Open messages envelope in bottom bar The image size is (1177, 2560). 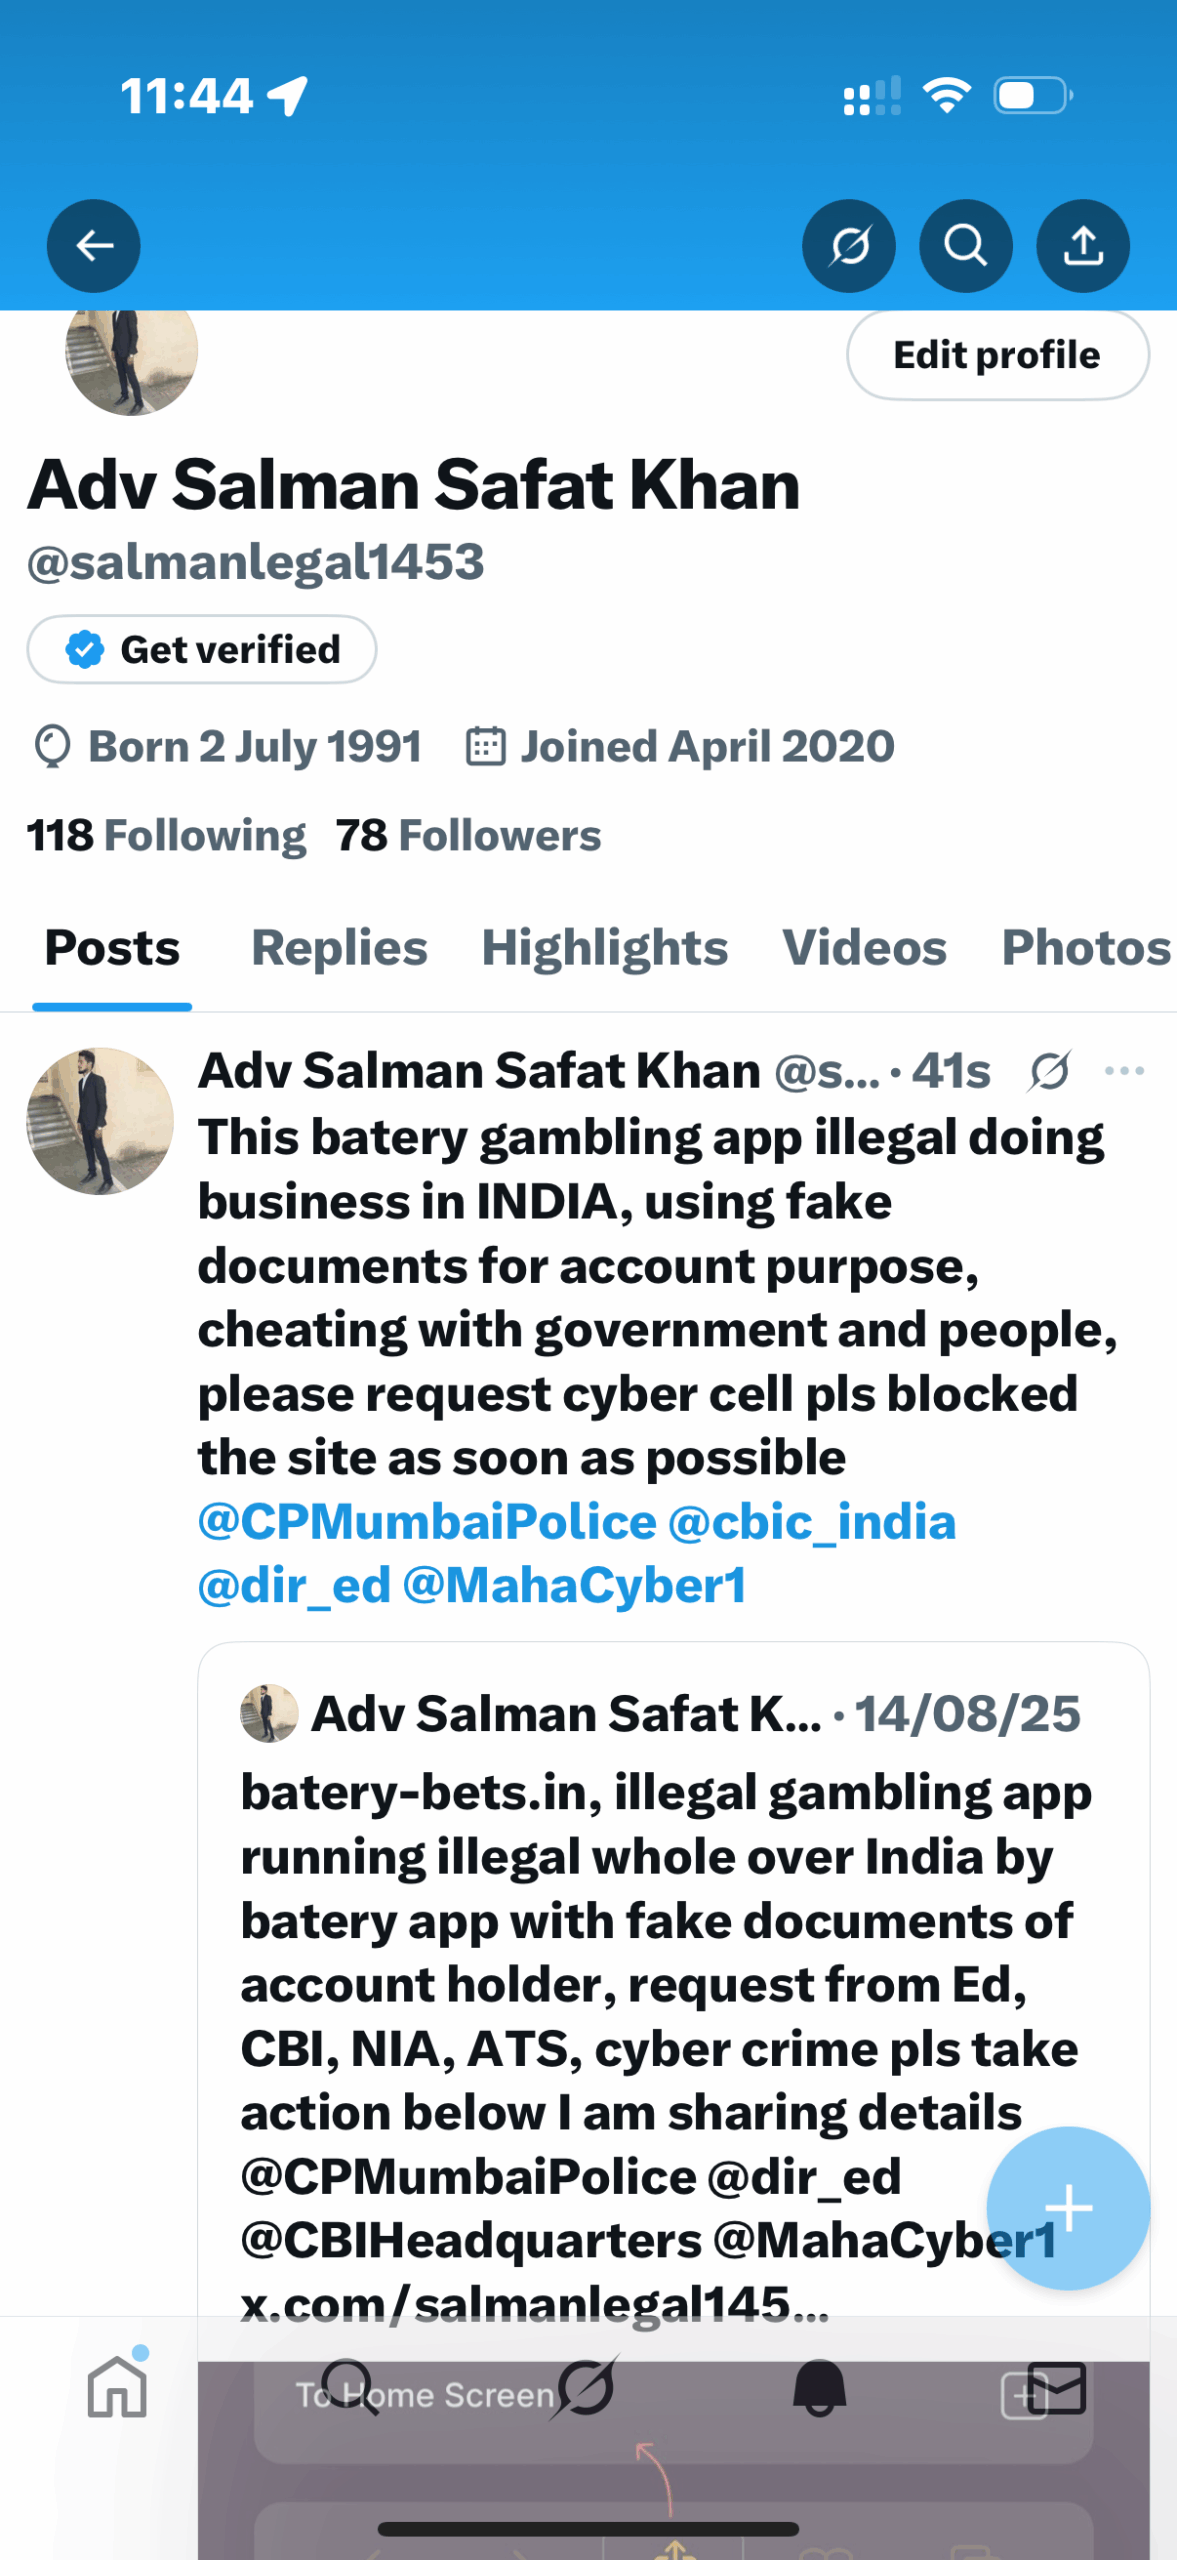click(1056, 2388)
